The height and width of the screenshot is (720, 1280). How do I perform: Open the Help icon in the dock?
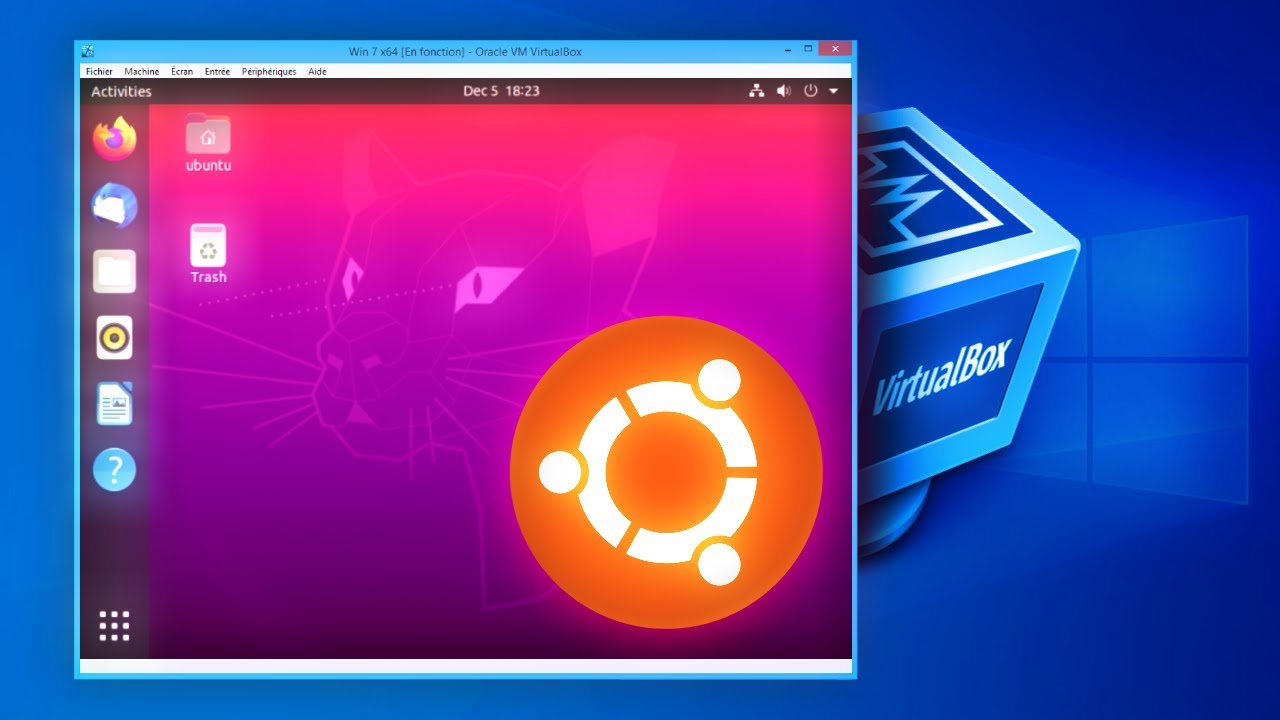[x=114, y=469]
